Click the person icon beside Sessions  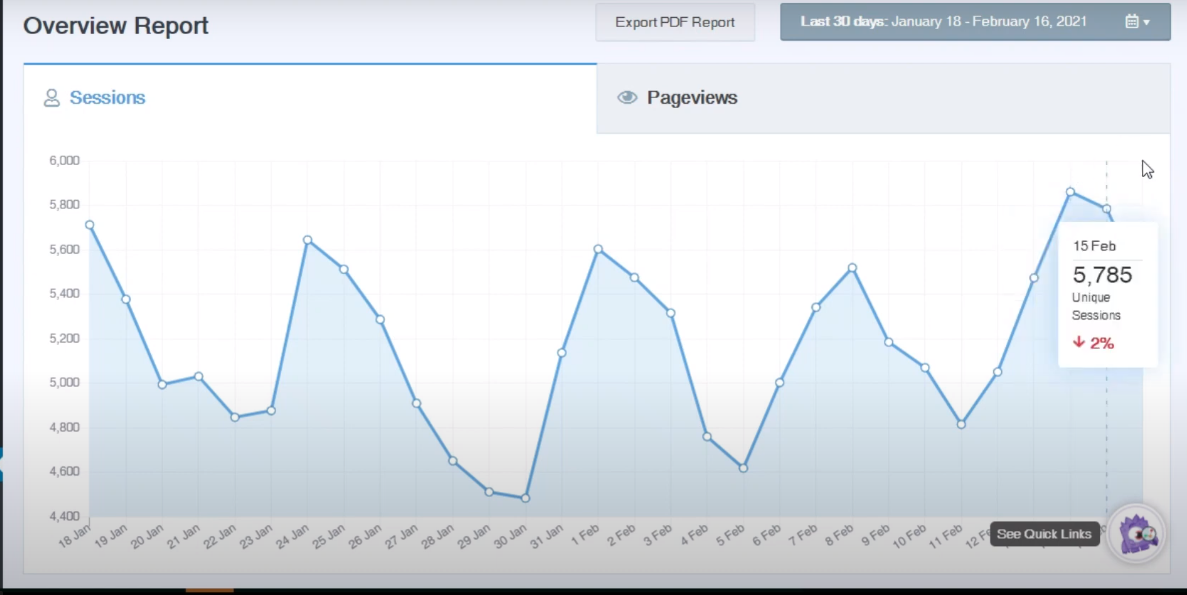[52, 98]
